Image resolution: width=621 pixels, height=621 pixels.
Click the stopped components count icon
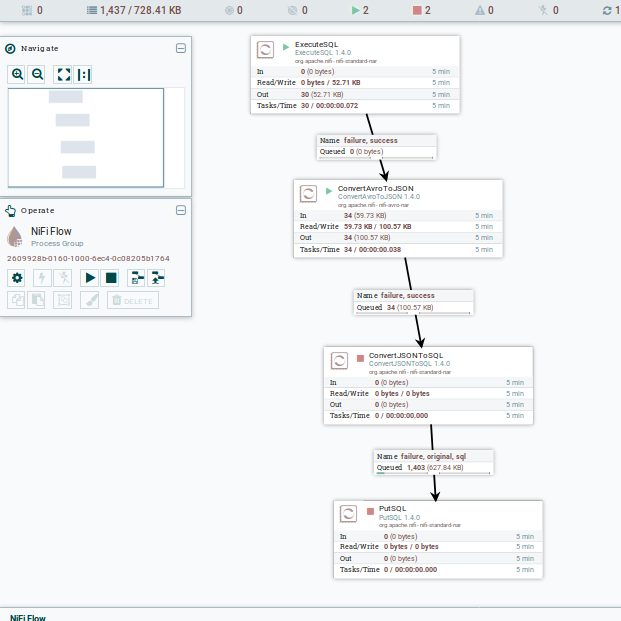click(417, 10)
